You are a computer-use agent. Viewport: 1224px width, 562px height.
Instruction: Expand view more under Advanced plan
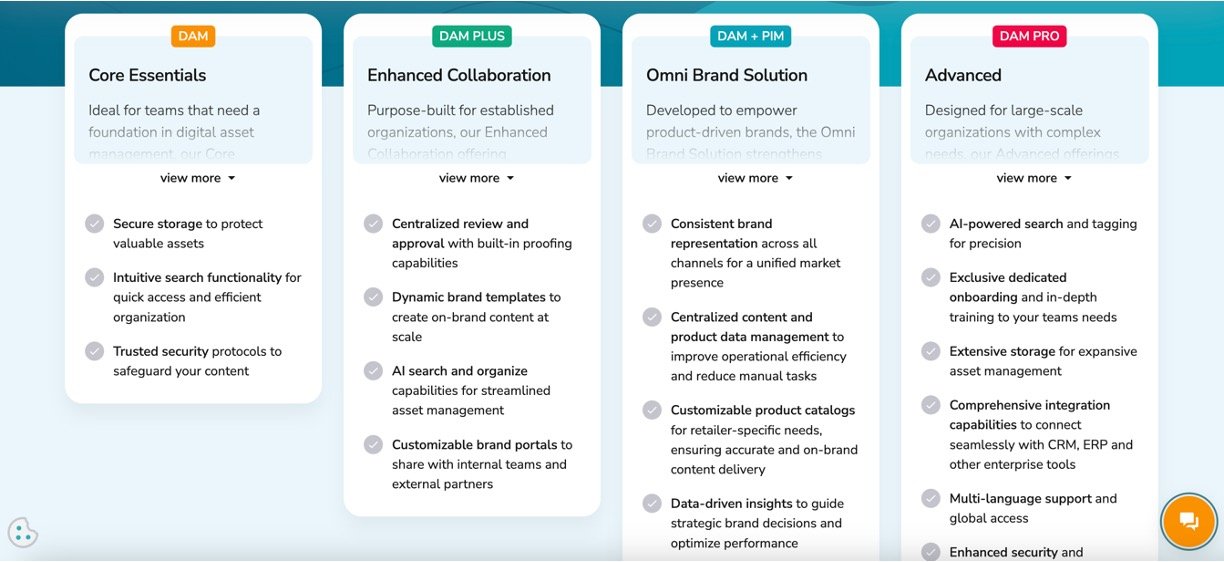[1033, 178]
